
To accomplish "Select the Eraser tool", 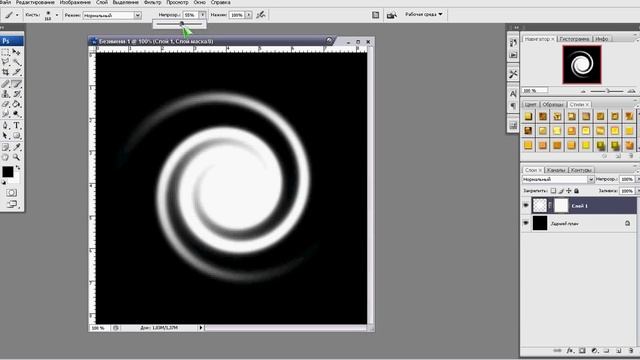I will click(x=6, y=104).
